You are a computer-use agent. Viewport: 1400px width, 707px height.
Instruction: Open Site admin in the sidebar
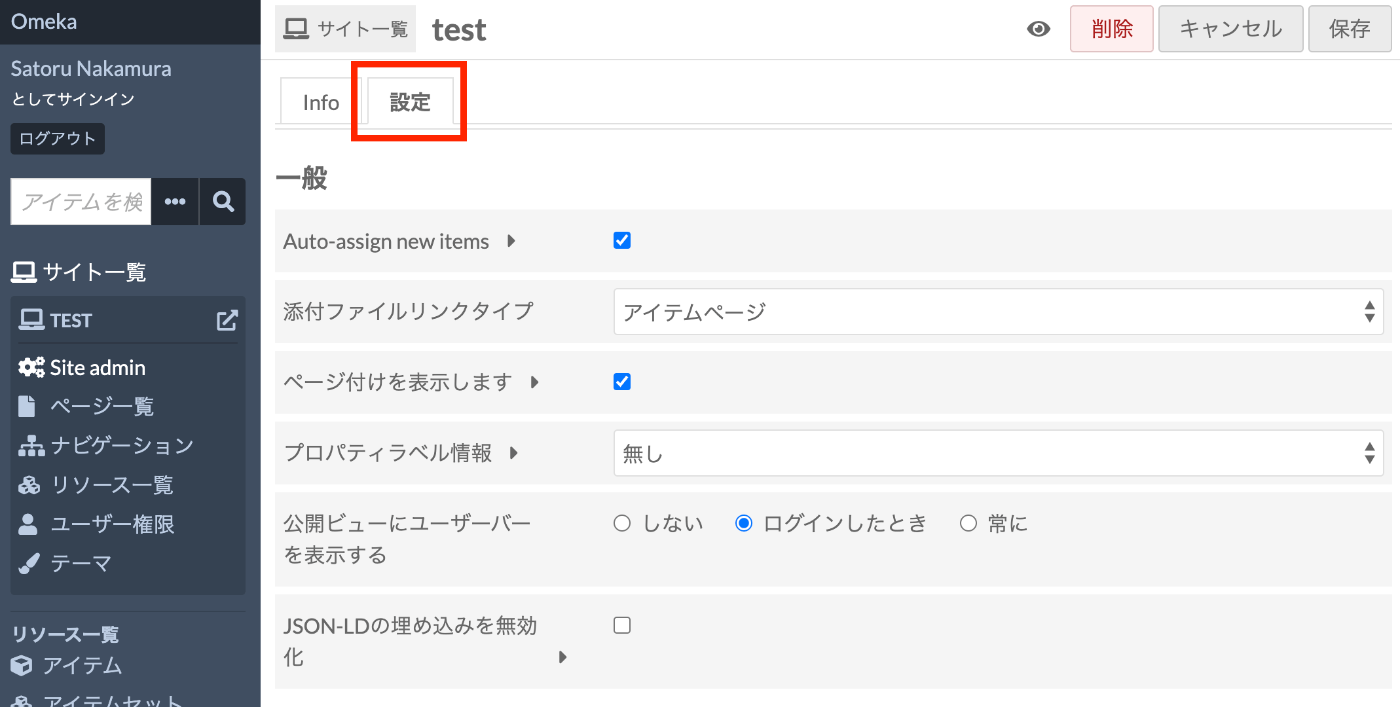click(82, 368)
